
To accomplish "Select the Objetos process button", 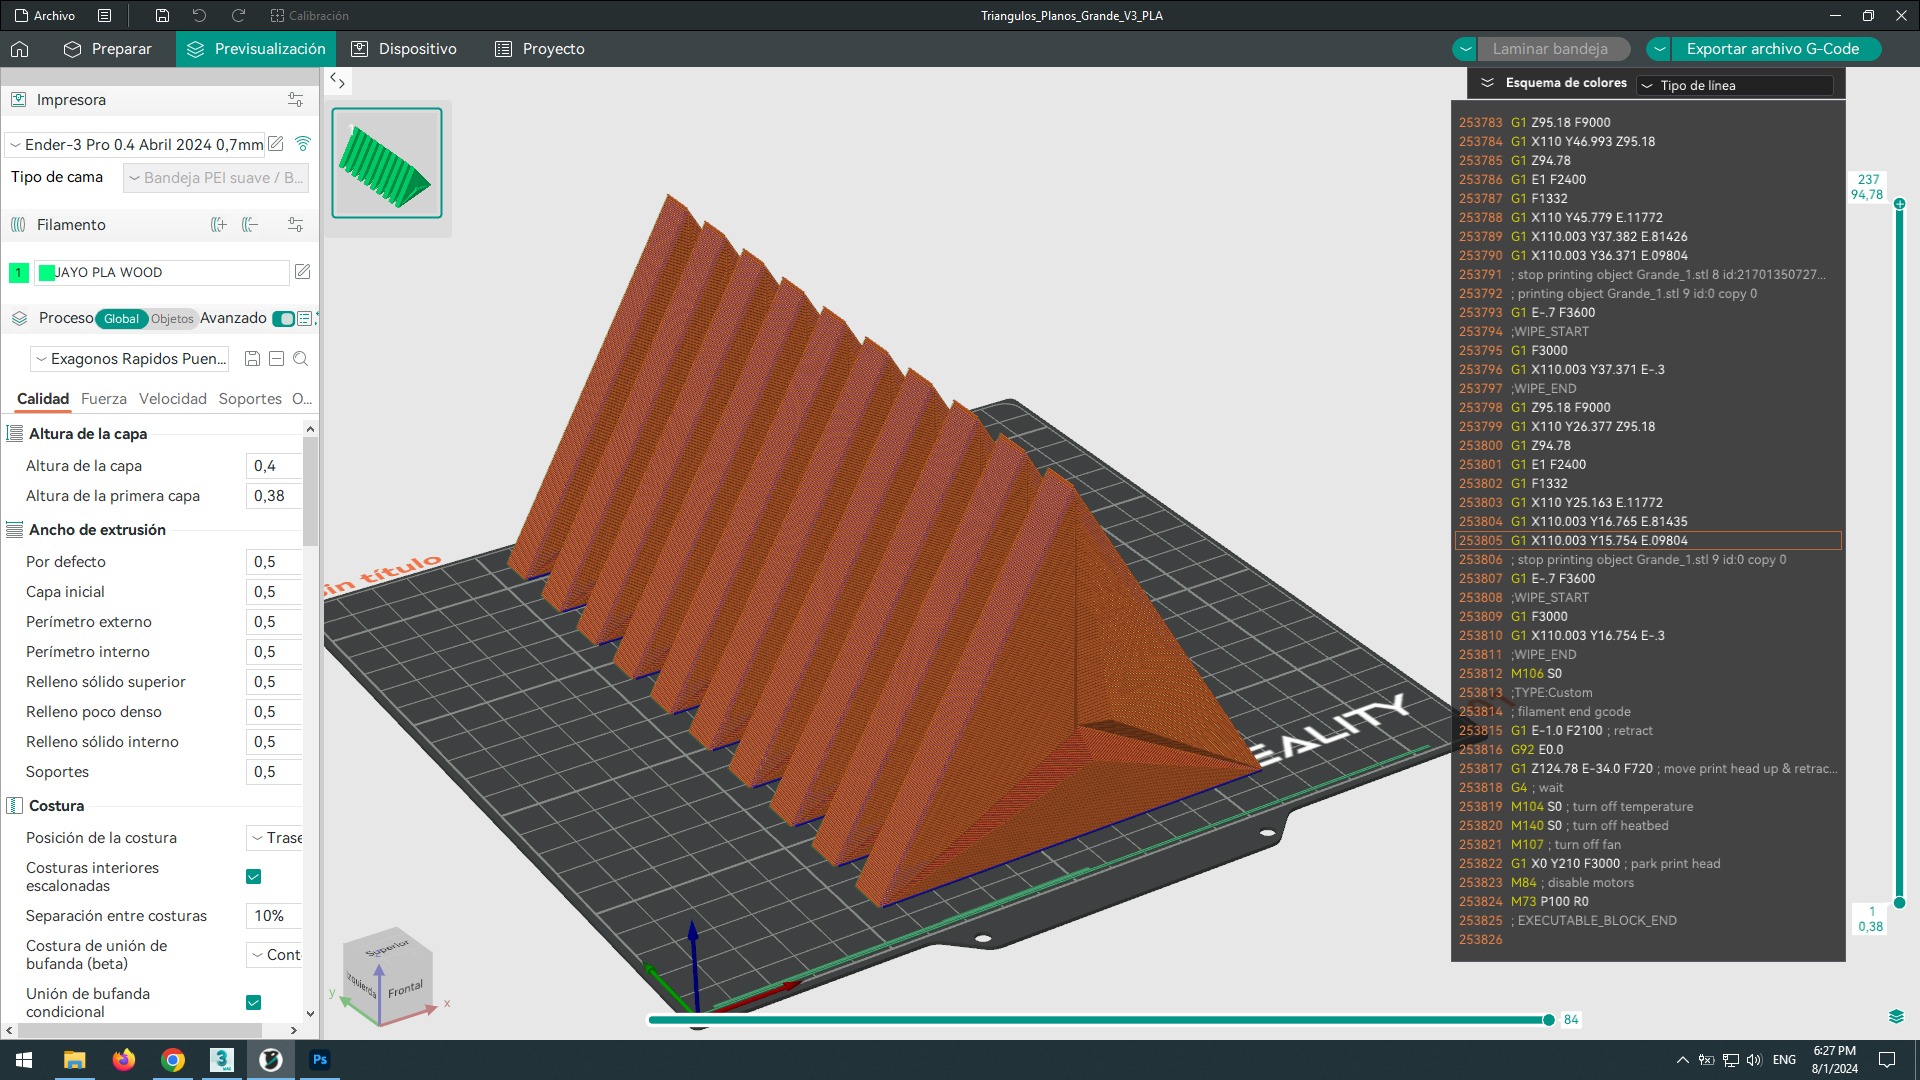I will (172, 319).
